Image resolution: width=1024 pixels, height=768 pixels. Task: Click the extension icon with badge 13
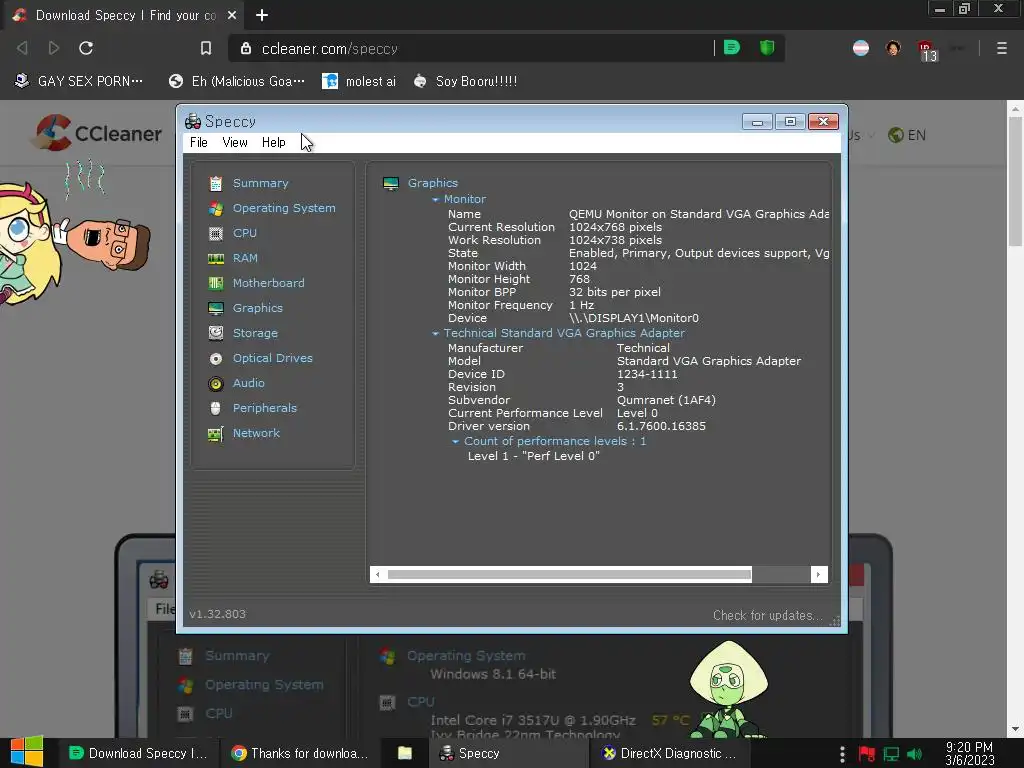(927, 50)
